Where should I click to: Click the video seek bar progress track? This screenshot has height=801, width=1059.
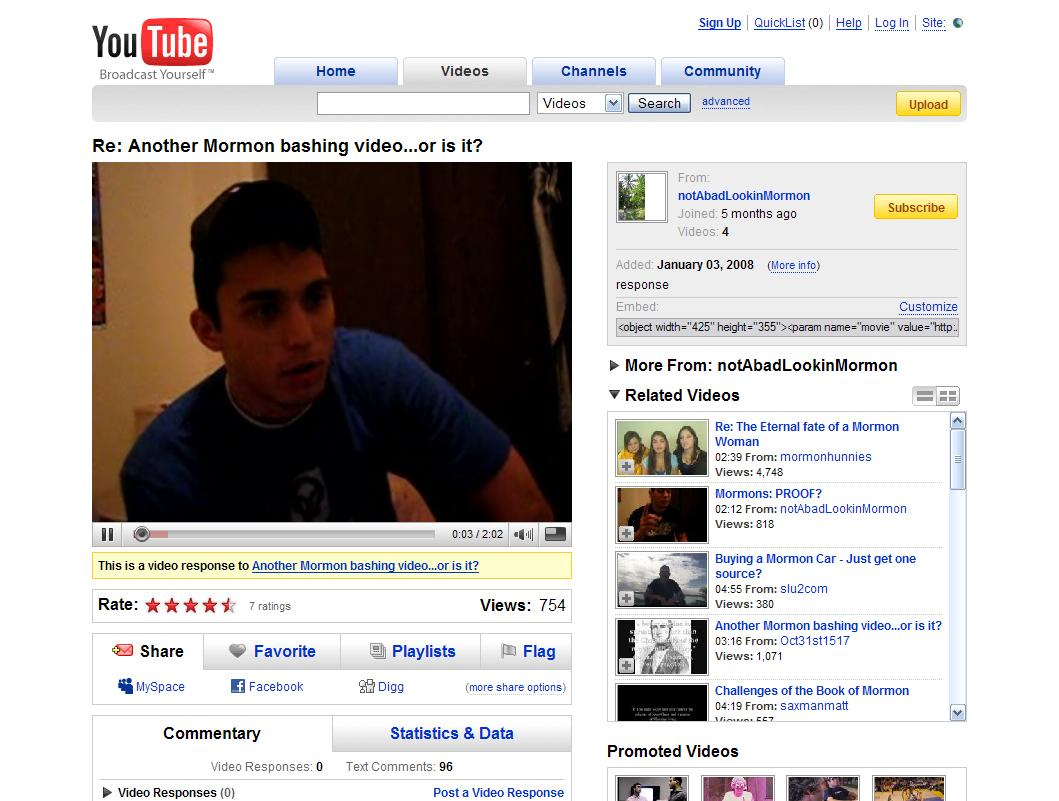pyautogui.click(x=290, y=534)
